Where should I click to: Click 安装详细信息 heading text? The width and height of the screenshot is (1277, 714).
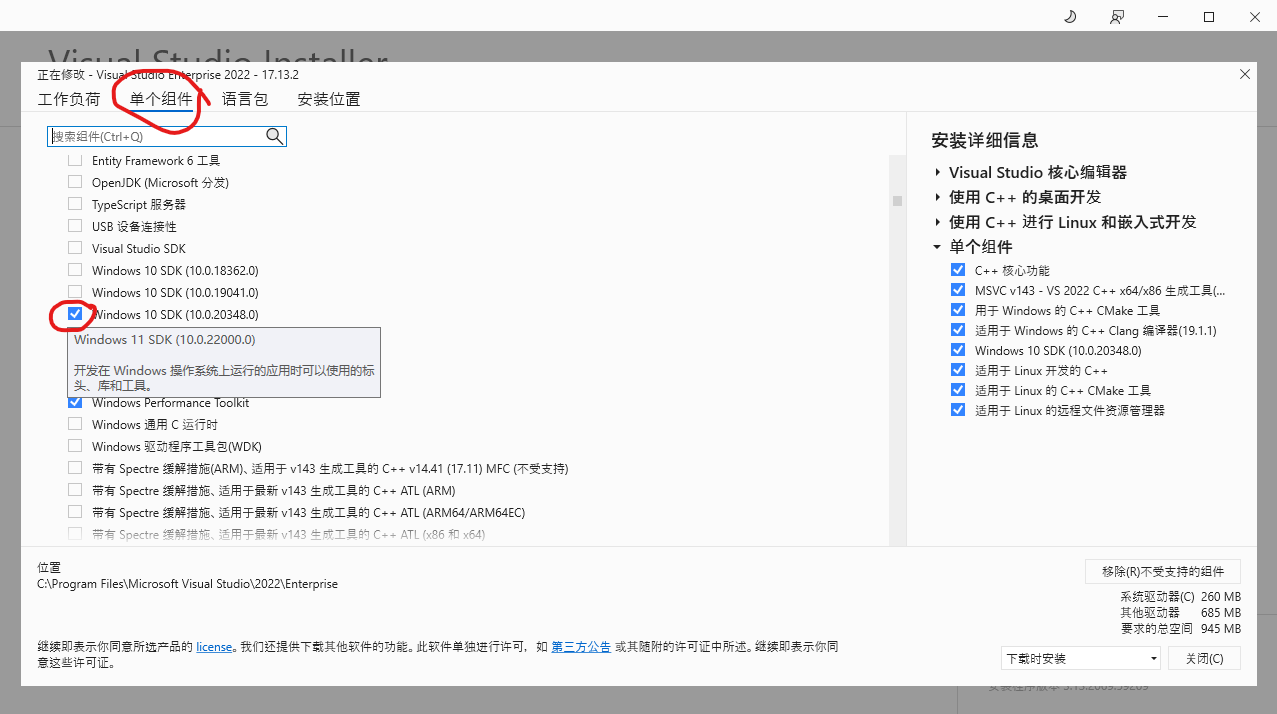[x=984, y=141]
